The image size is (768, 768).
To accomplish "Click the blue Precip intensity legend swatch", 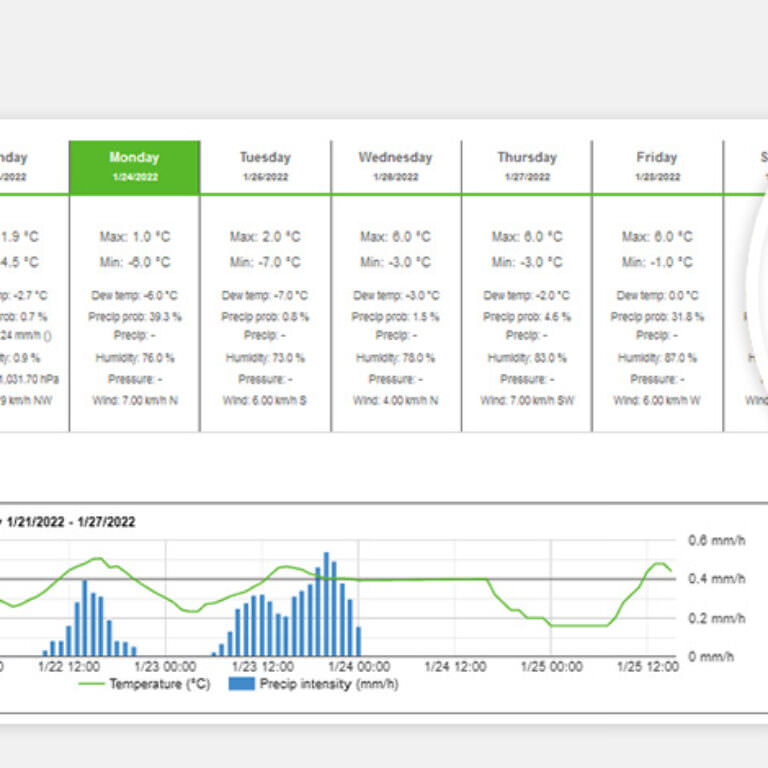I will pos(241,684).
